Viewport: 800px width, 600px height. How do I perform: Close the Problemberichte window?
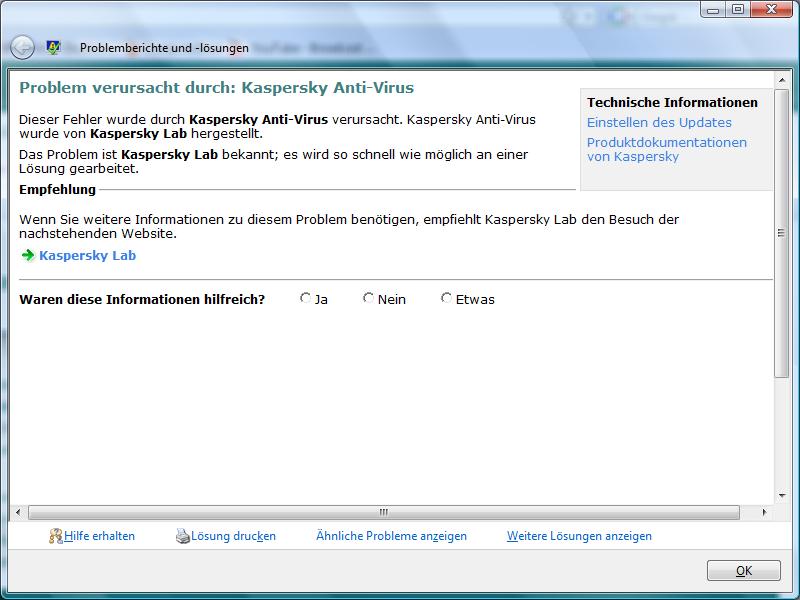tap(771, 10)
